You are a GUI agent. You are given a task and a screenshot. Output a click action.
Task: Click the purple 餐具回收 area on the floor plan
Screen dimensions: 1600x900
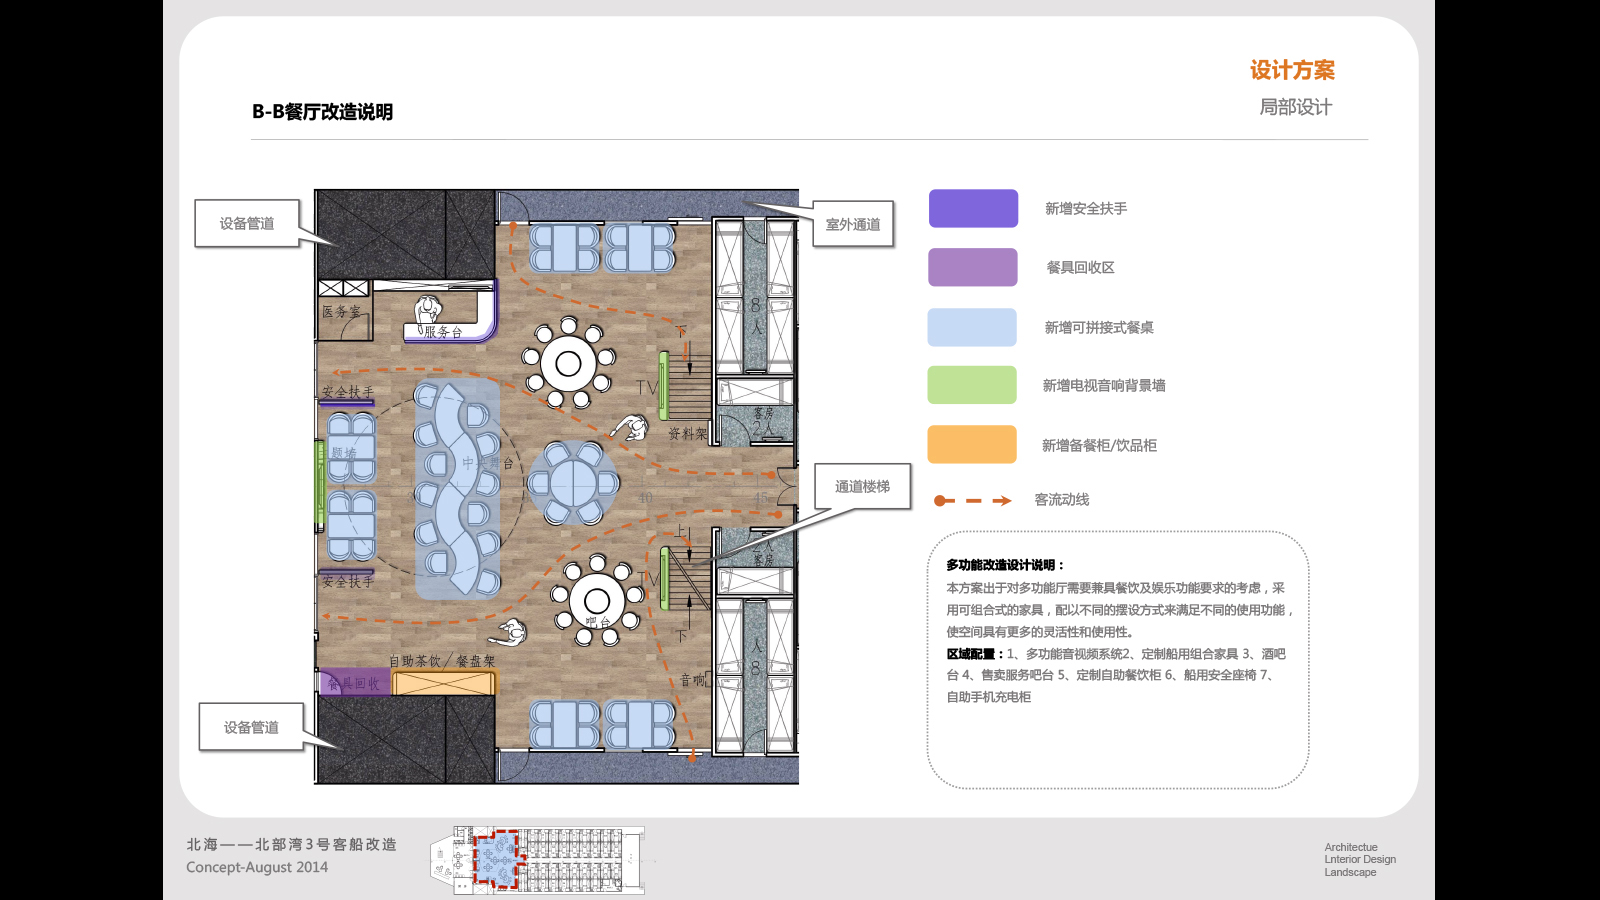coord(353,682)
